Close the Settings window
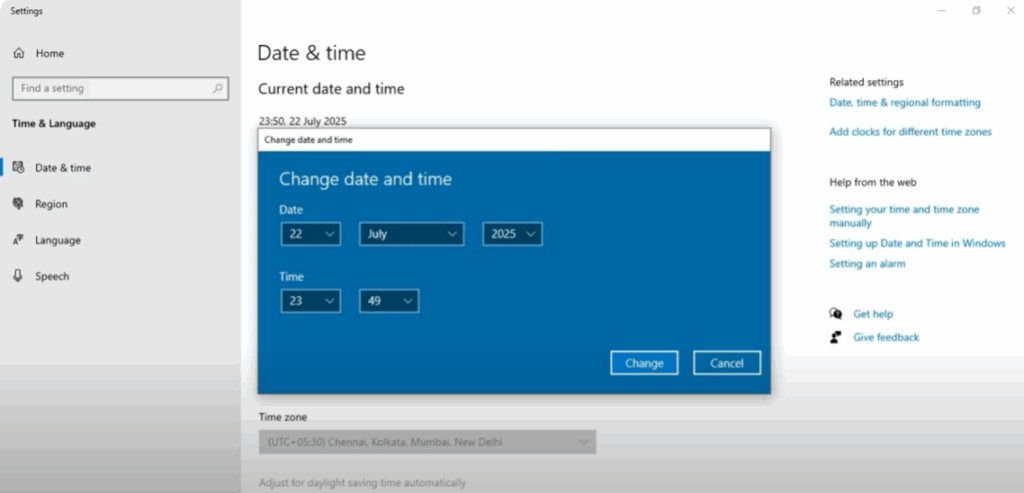Screen dimensions: 1024x493 click(1010, 10)
